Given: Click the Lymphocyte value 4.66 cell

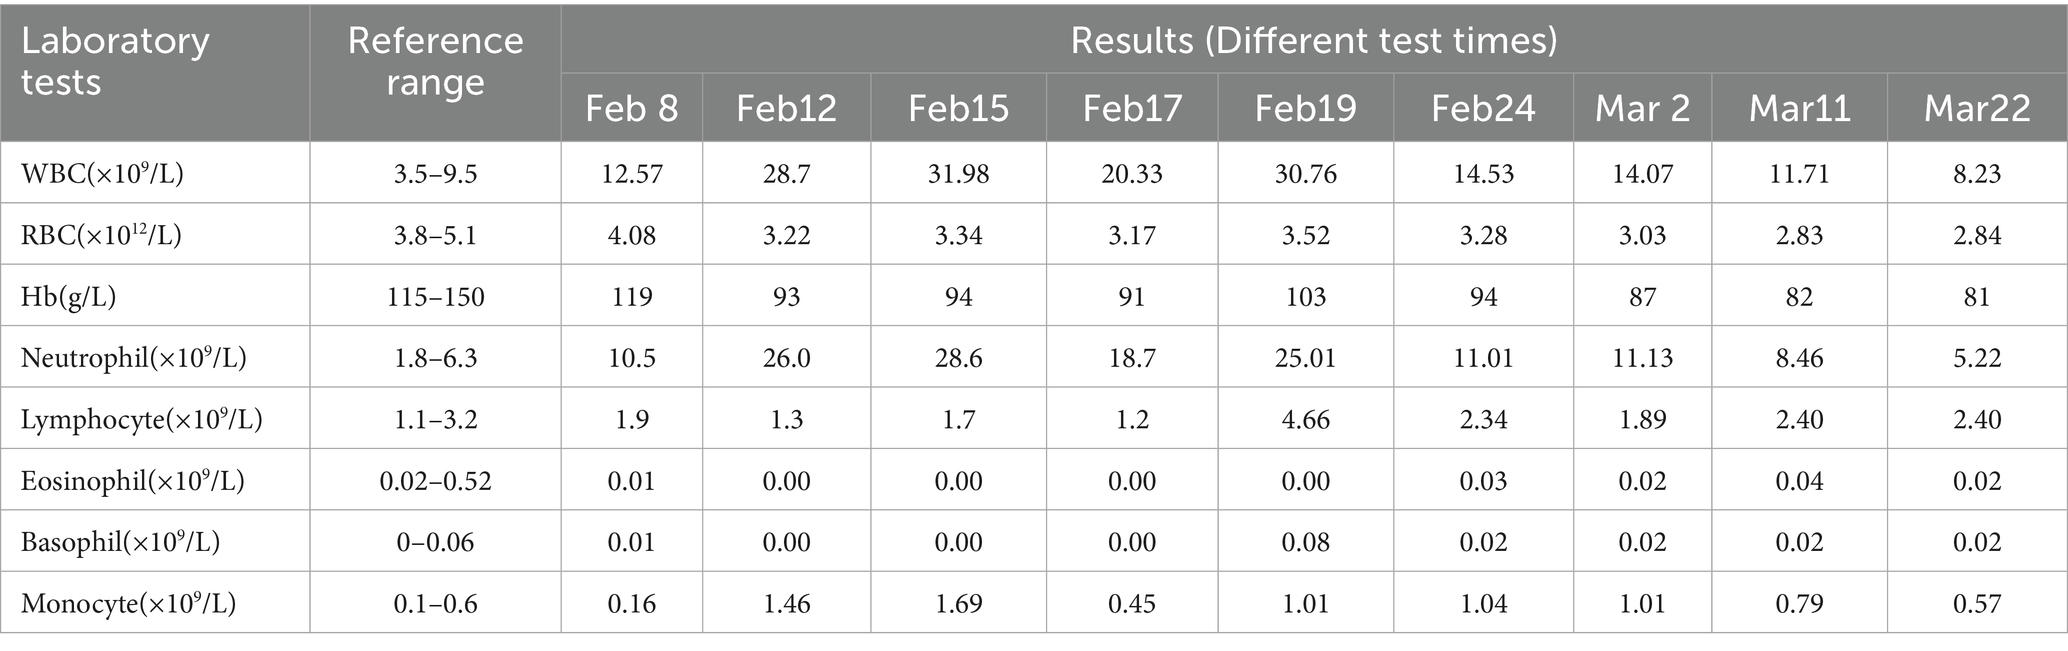Looking at the screenshot, I should pyautogui.click(x=1305, y=420).
